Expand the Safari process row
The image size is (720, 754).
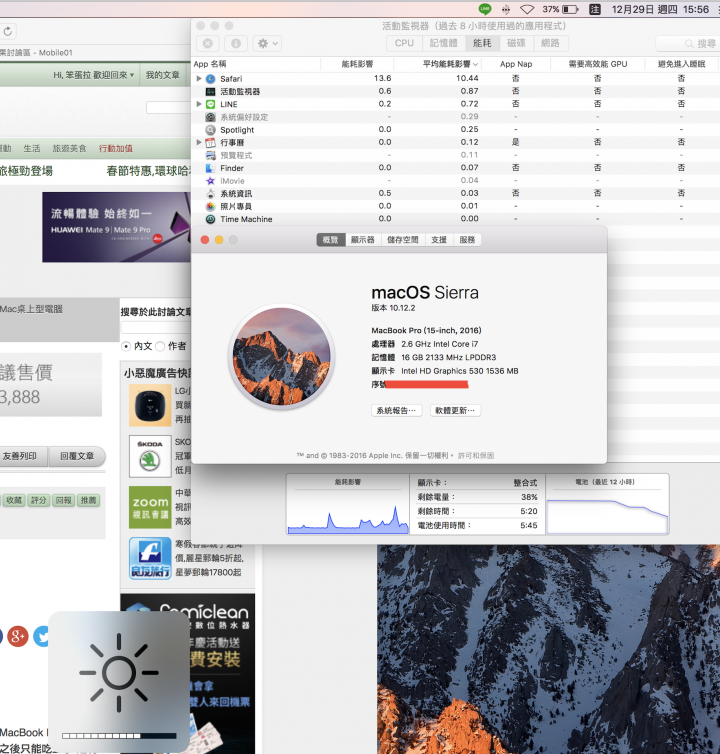coord(199,78)
